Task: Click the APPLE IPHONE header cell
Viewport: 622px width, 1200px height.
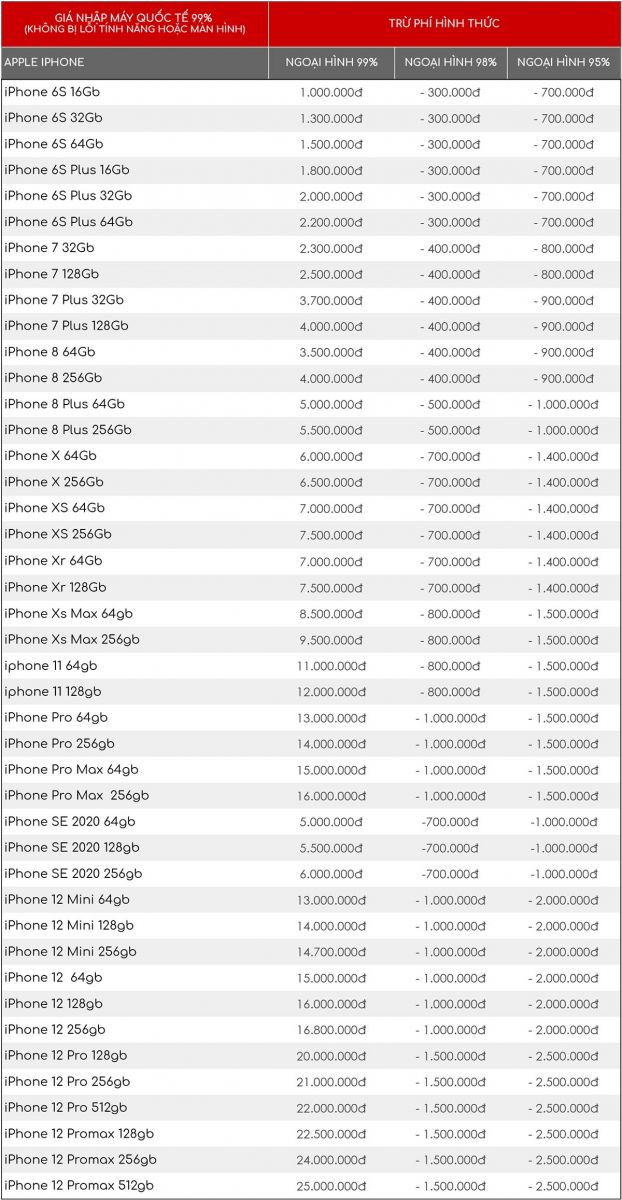Action: (43, 63)
